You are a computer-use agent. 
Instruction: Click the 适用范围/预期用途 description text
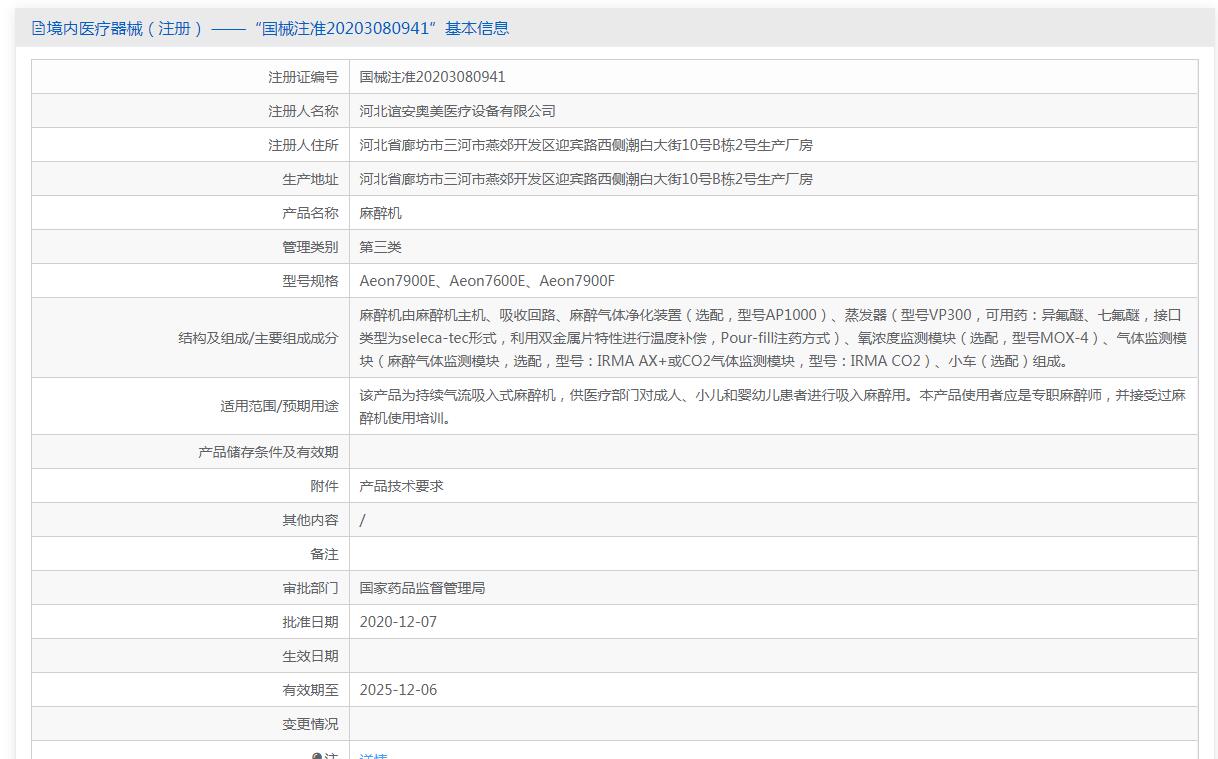772,406
